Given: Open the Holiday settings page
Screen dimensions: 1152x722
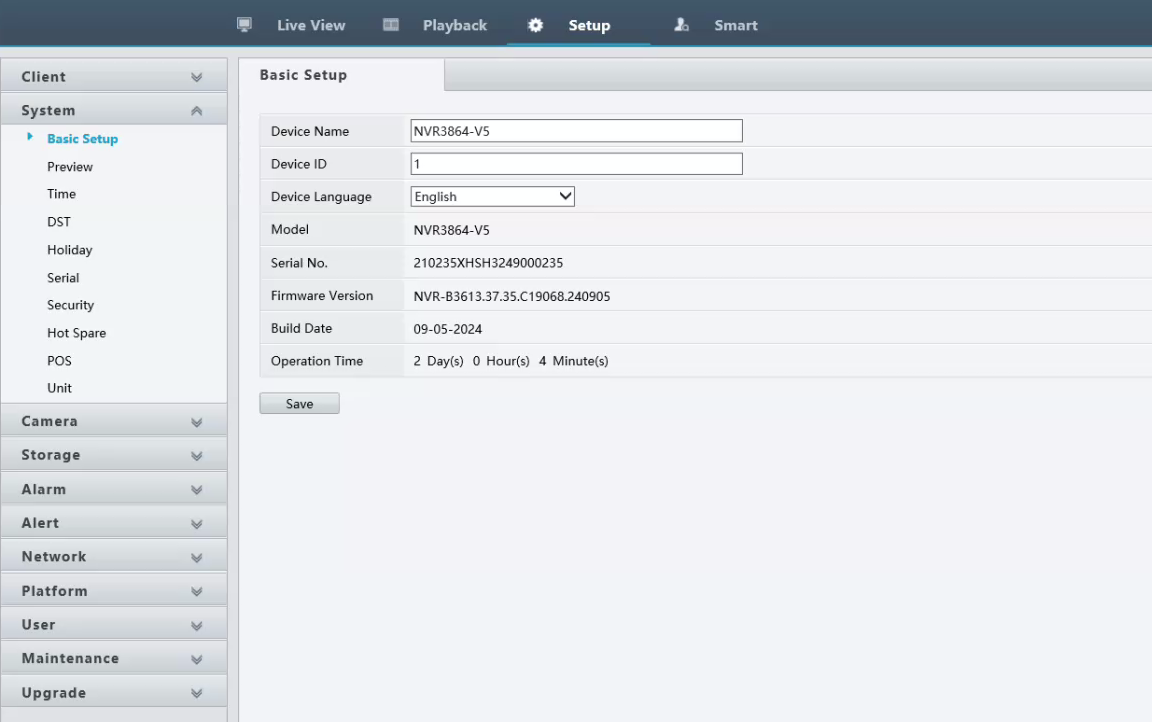Looking at the screenshot, I should [70, 250].
